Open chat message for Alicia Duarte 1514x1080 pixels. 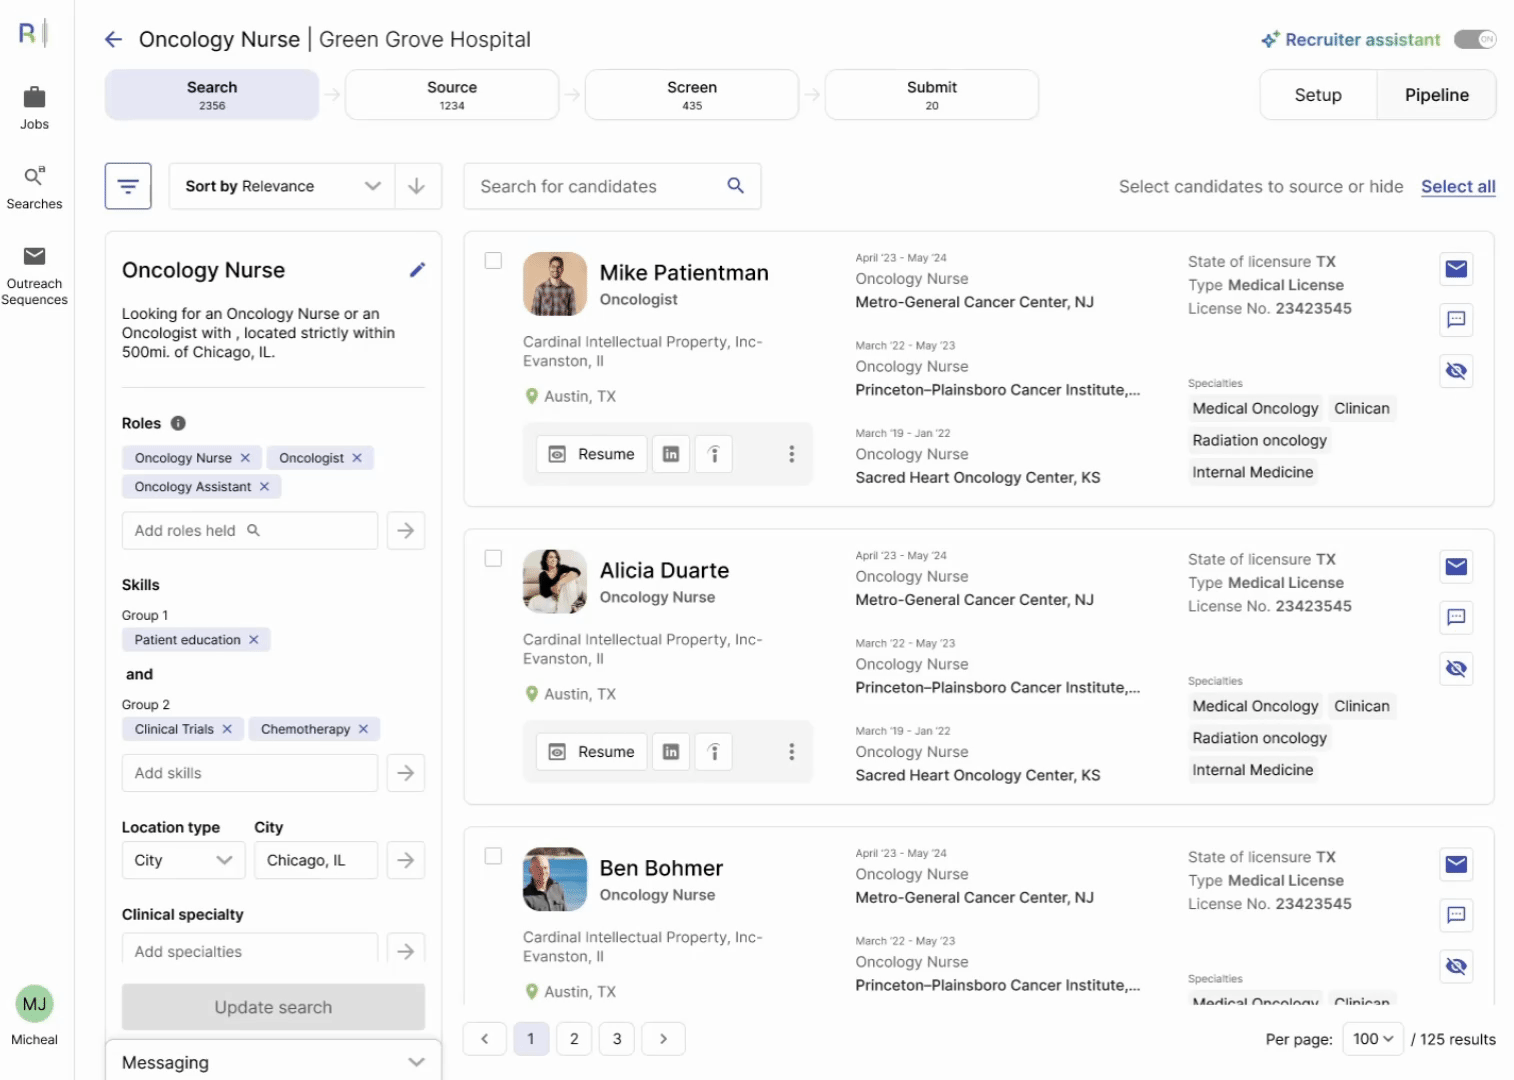[x=1456, y=617]
